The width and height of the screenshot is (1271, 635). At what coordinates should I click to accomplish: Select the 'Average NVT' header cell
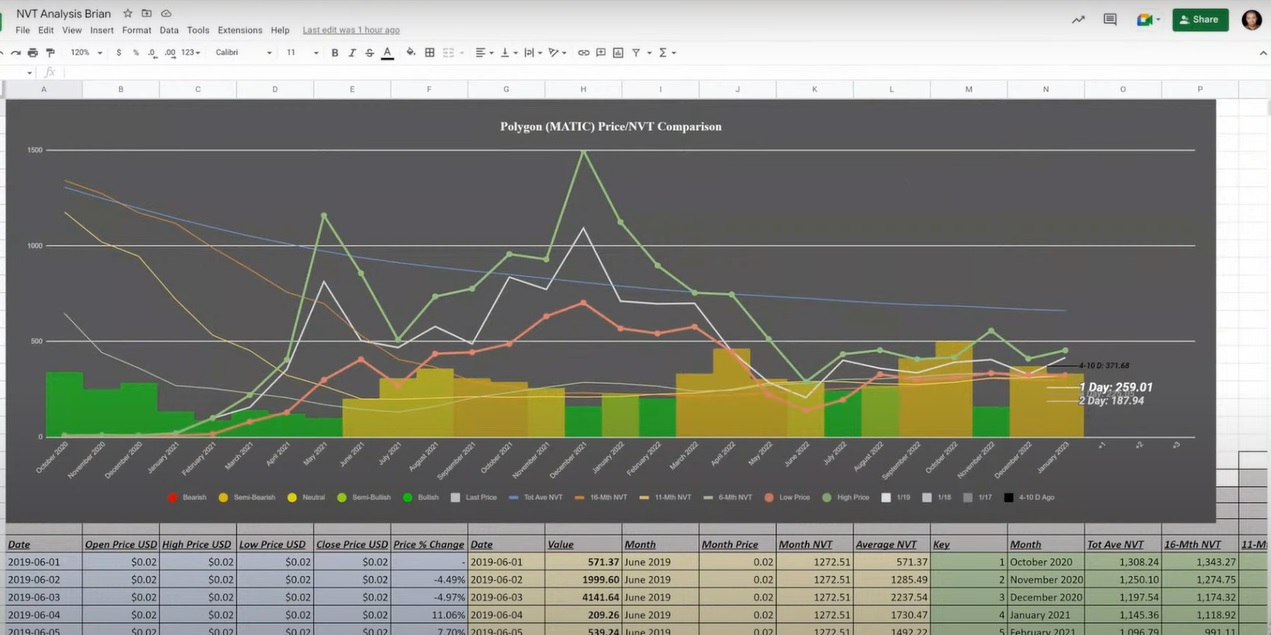[891, 545]
